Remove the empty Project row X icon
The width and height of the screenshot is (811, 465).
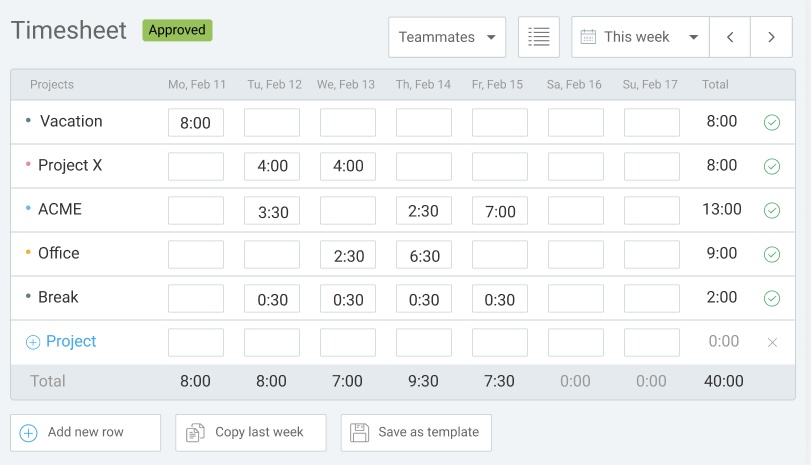(772, 342)
